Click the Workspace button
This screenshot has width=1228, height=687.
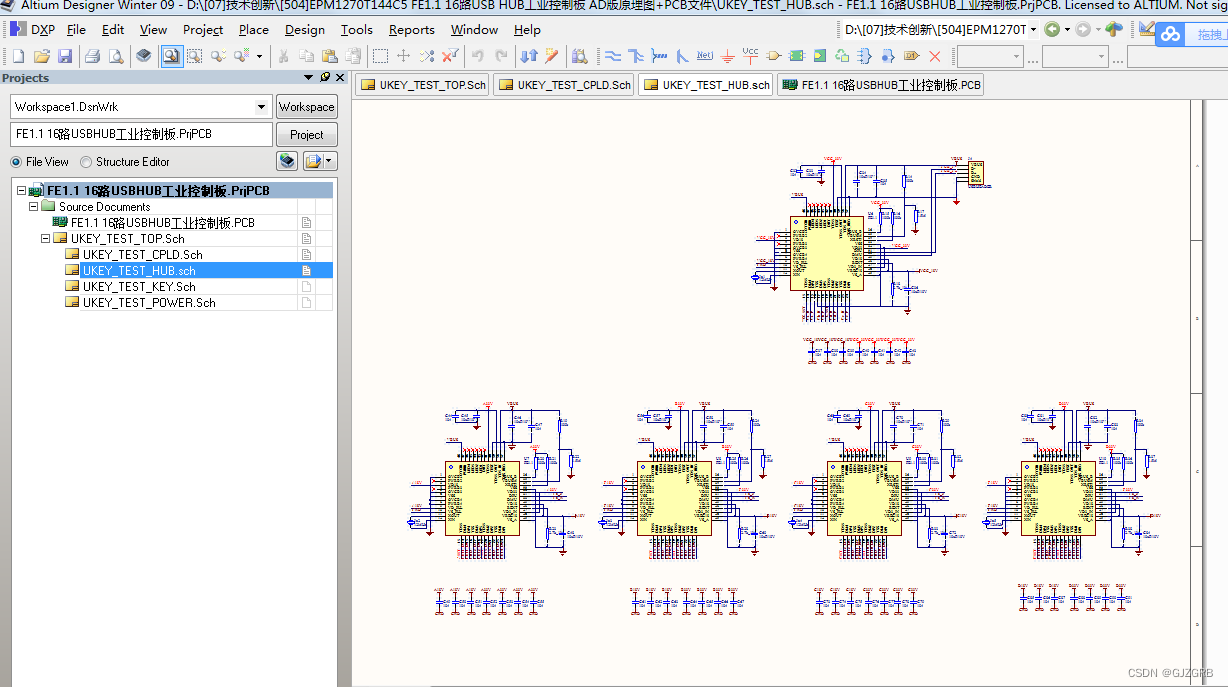306,107
